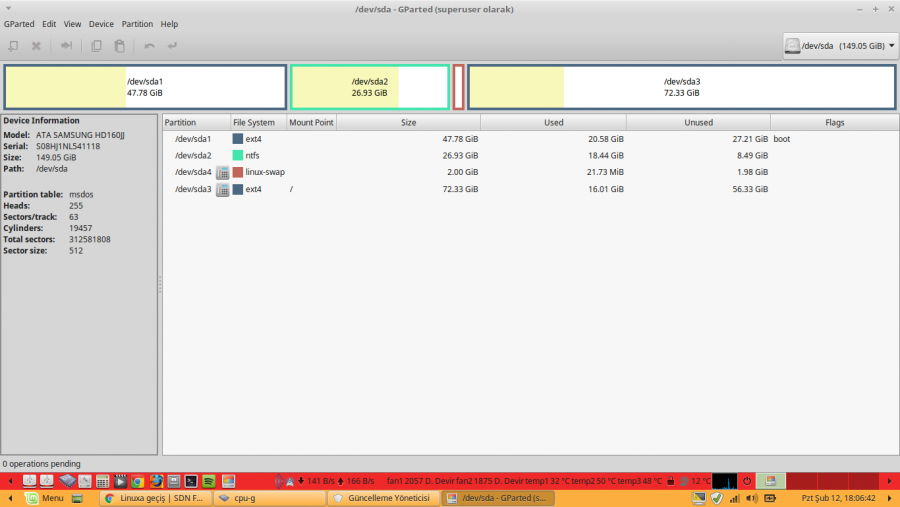Click the Unused column header

(699, 122)
